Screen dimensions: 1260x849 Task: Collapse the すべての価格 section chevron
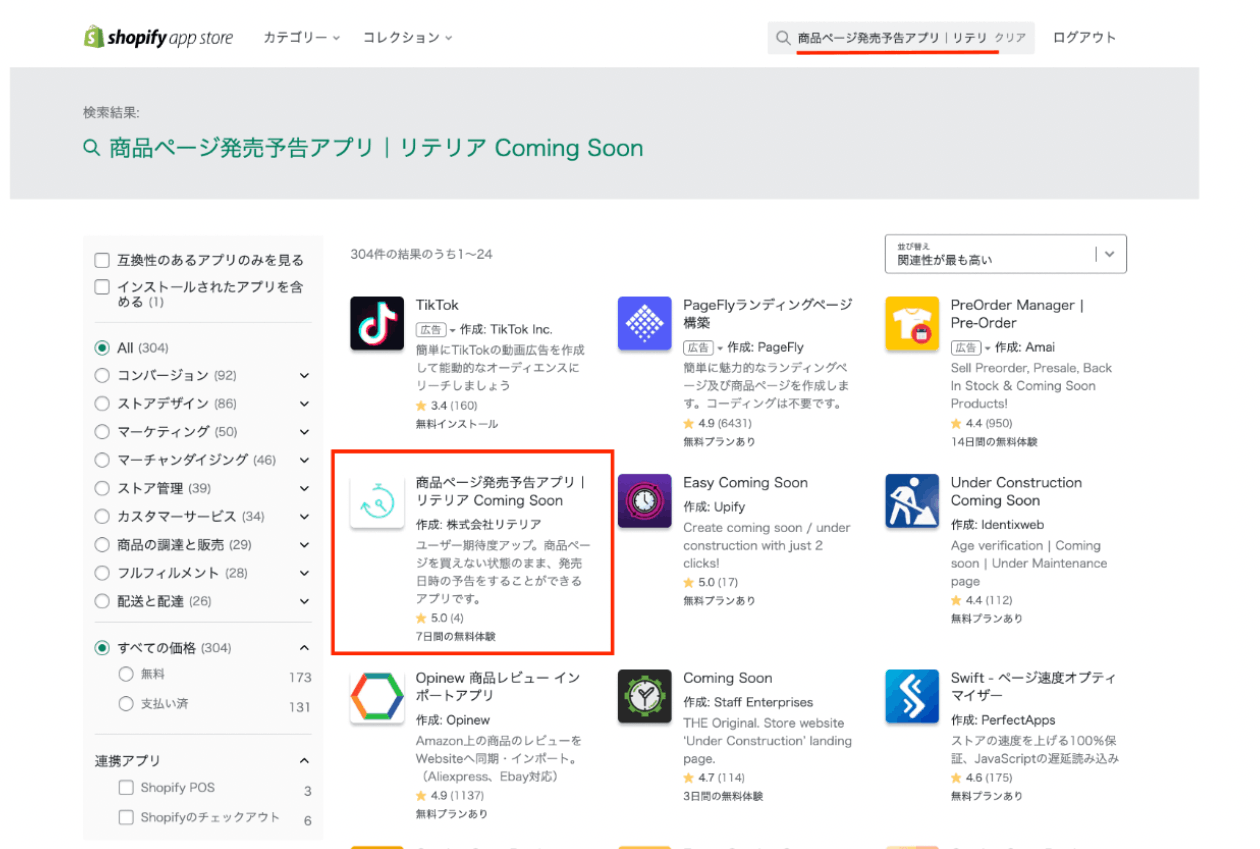tap(305, 648)
